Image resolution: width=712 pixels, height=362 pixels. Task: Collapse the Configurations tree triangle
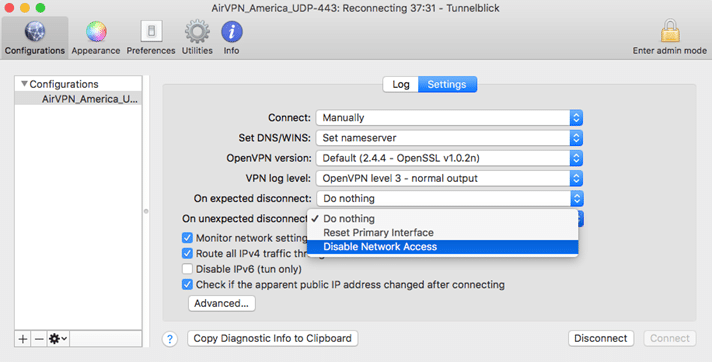[25, 84]
